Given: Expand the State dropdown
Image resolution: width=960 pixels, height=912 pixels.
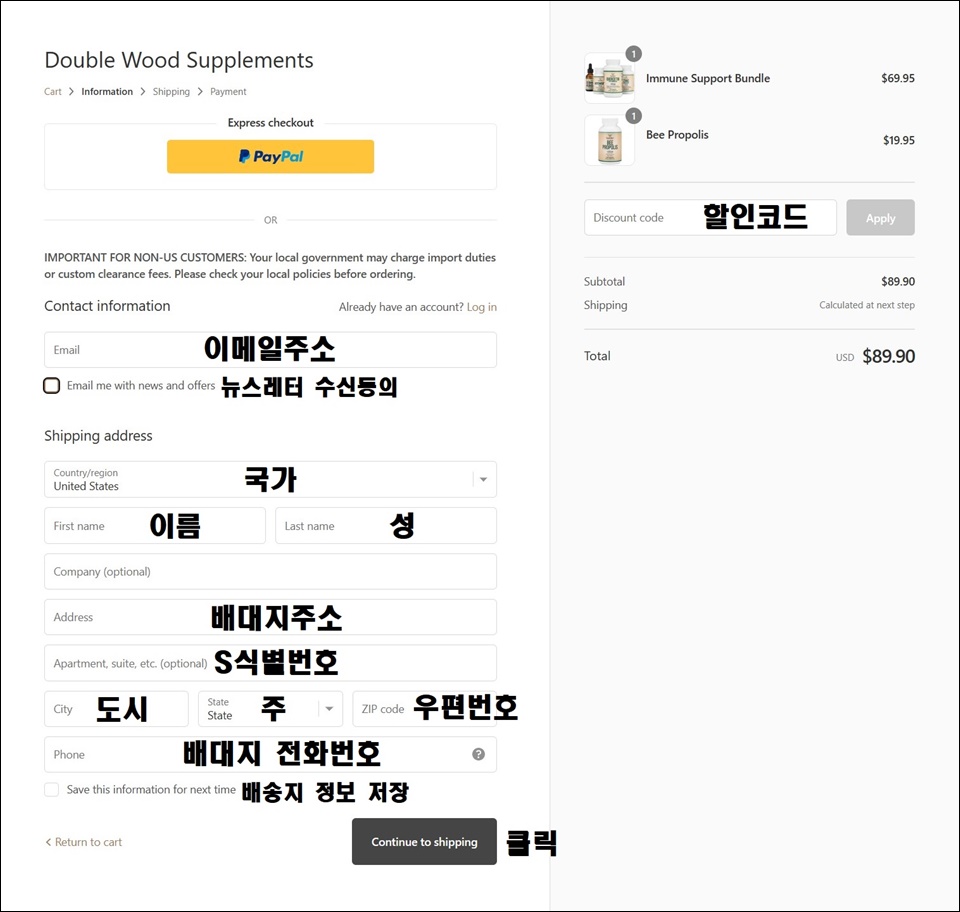Looking at the screenshot, I should click(270, 709).
